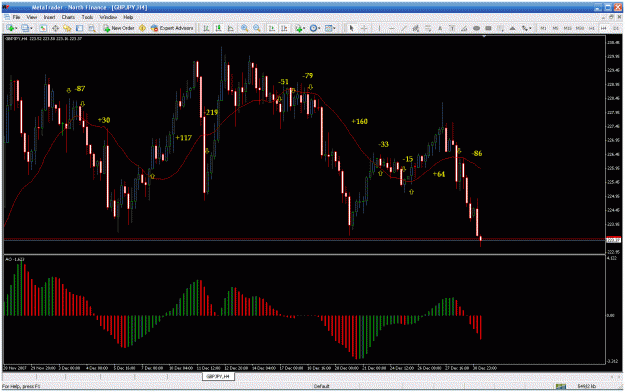Image resolution: width=625 pixels, height=392 pixels.
Task: Open the Insert menu
Action: [49, 17]
